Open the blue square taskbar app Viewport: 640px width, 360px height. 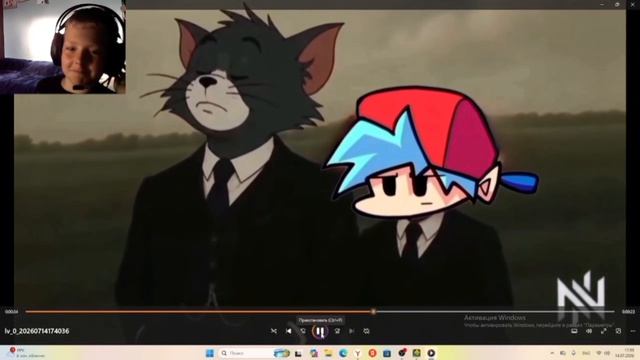coord(387,353)
